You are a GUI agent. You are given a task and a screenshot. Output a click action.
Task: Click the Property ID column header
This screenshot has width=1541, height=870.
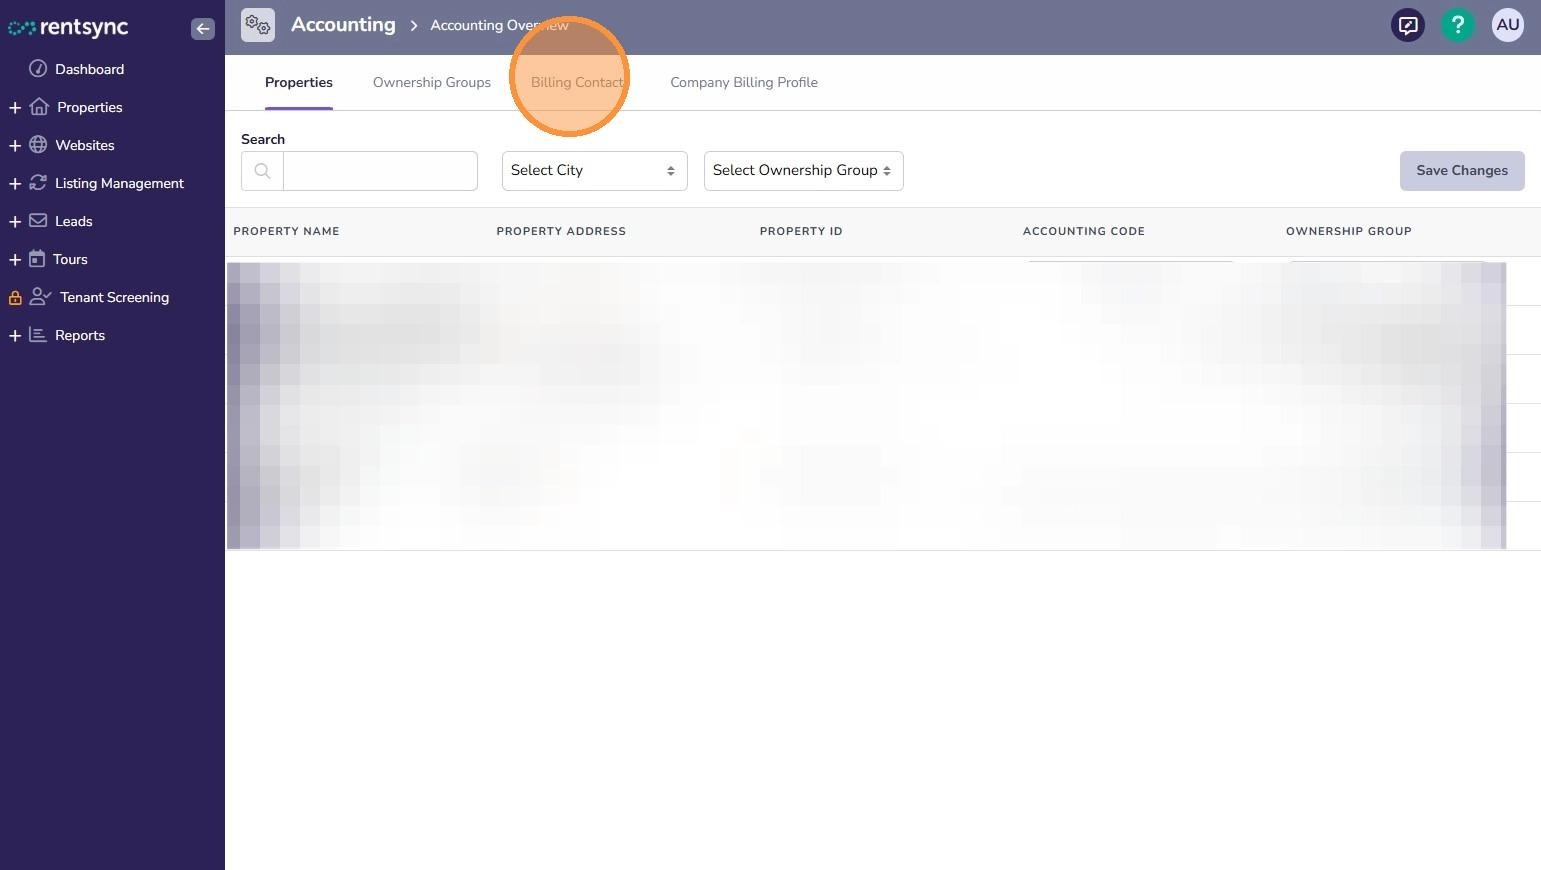coord(801,231)
